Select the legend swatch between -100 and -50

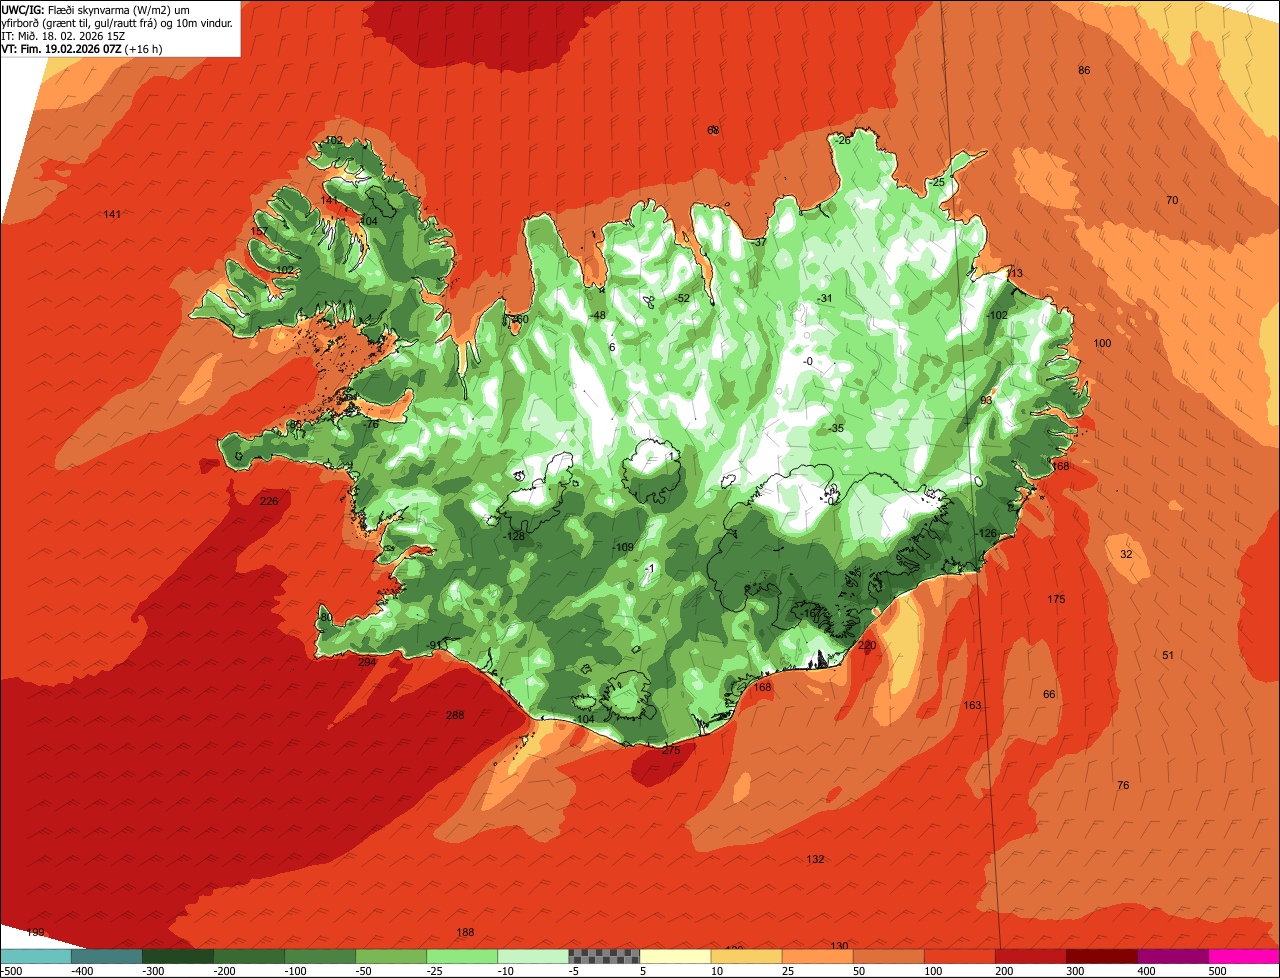coord(320,955)
